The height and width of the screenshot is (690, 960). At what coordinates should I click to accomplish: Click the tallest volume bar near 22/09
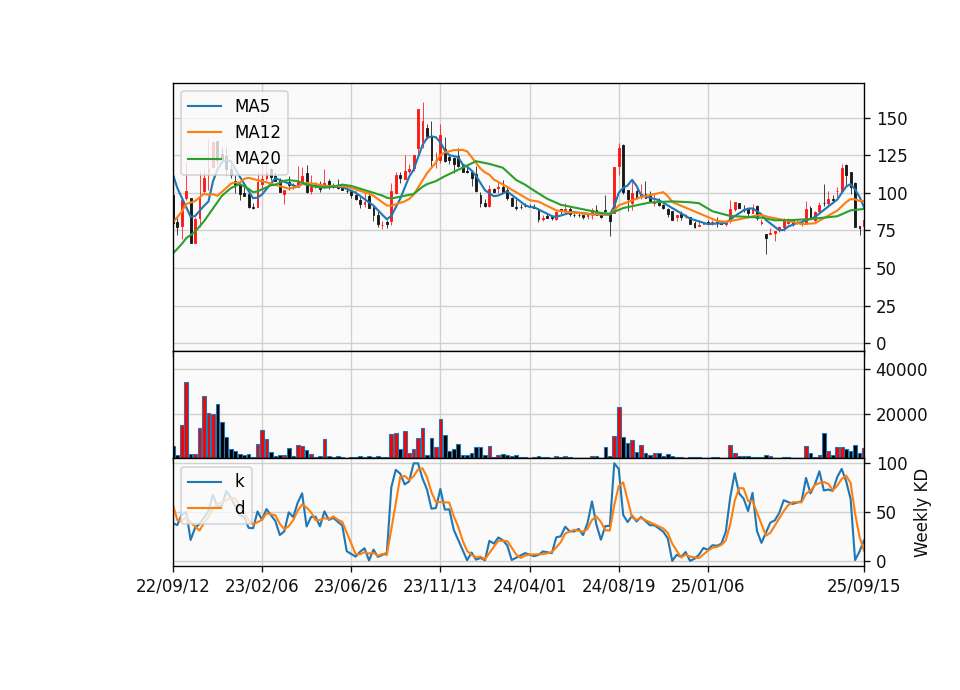point(187,420)
